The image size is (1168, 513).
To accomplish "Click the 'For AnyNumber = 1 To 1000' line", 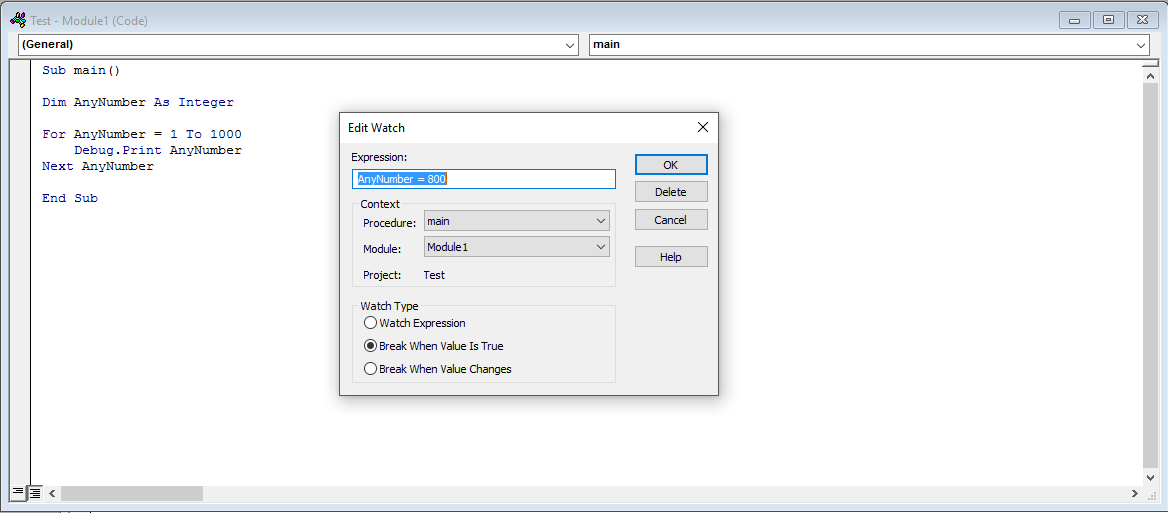I will click(142, 135).
